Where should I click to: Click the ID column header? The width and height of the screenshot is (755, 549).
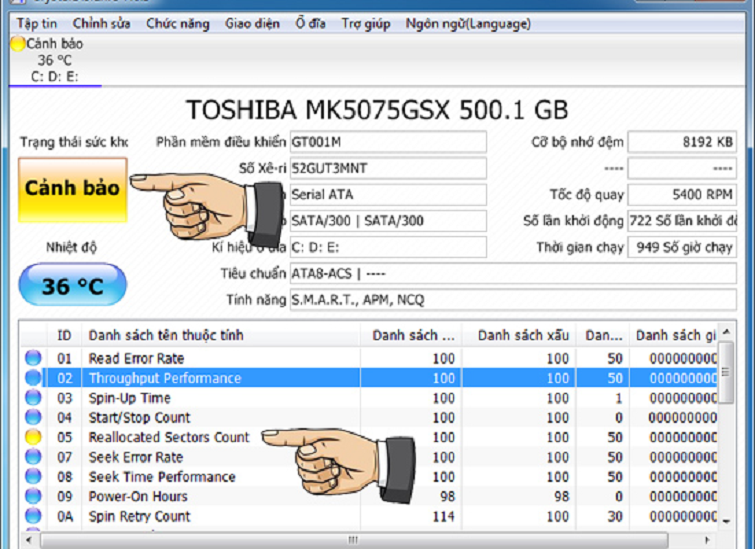[x=64, y=335]
